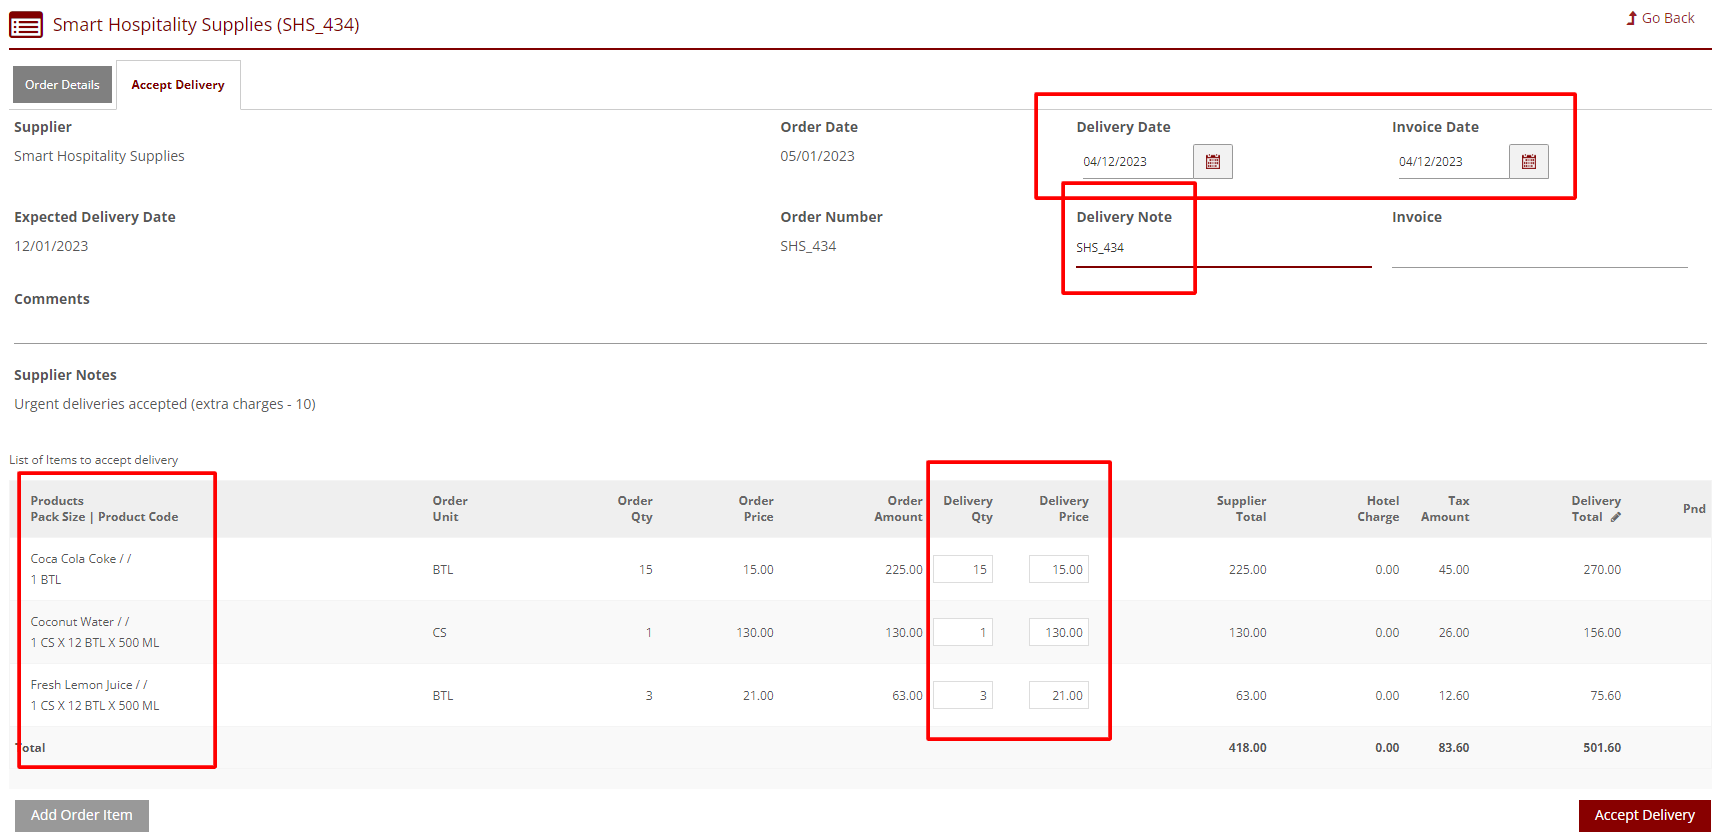Edit the Delivery Note field

pos(1222,248)
